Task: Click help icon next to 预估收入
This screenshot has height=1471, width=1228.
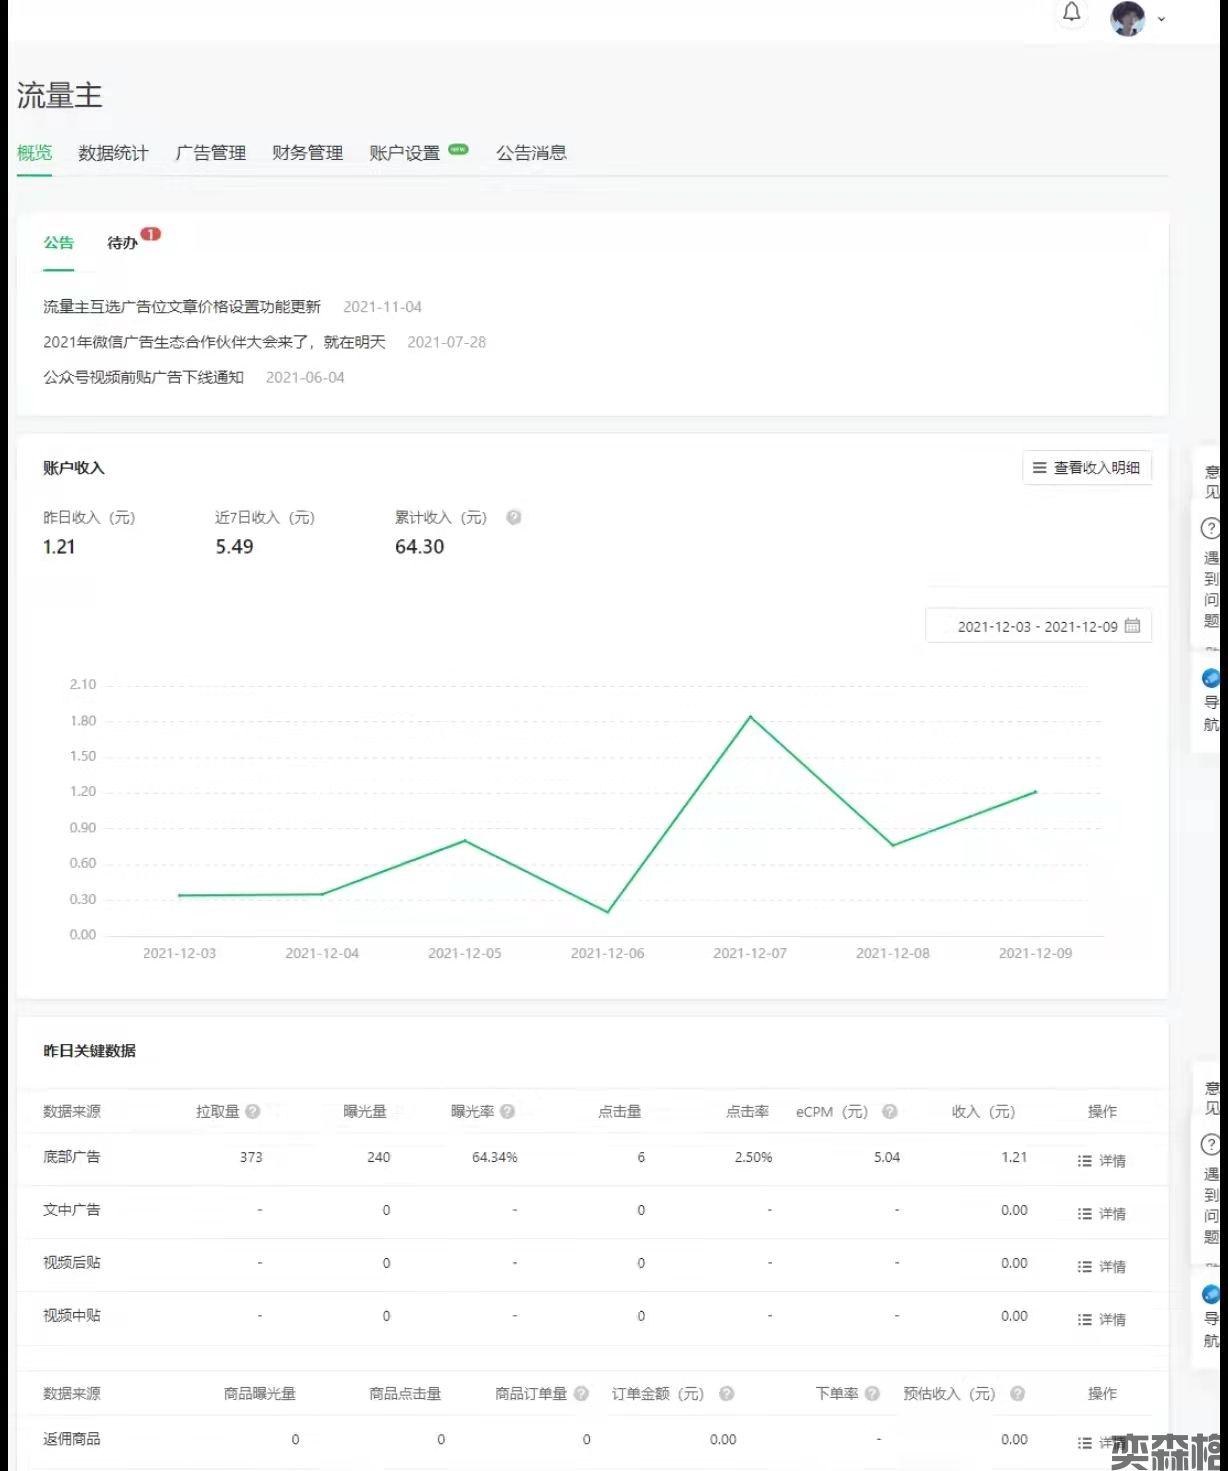Action: point(1017,1393)
